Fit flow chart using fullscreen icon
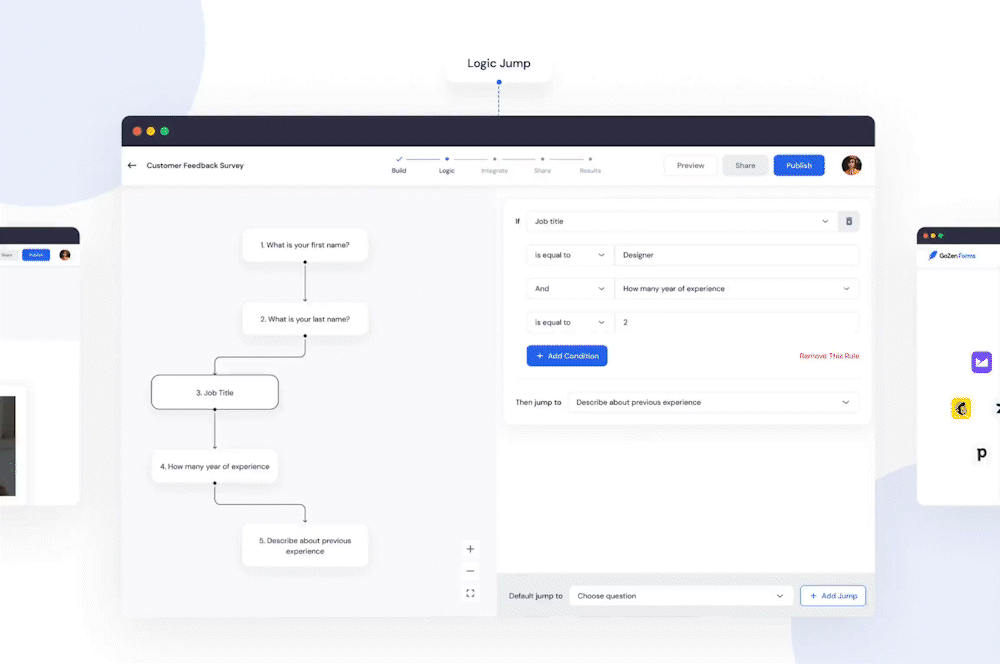Screen dimensions: 1000x664 470,593
